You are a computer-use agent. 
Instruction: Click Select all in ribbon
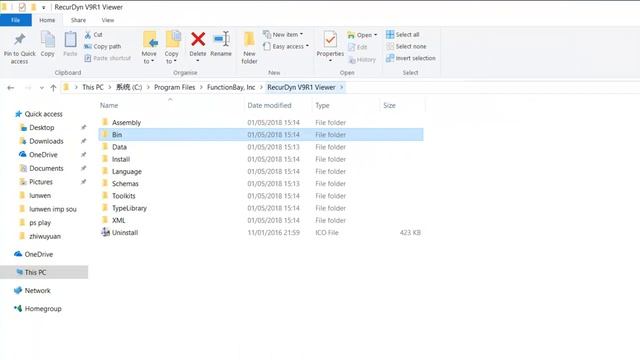402,35
